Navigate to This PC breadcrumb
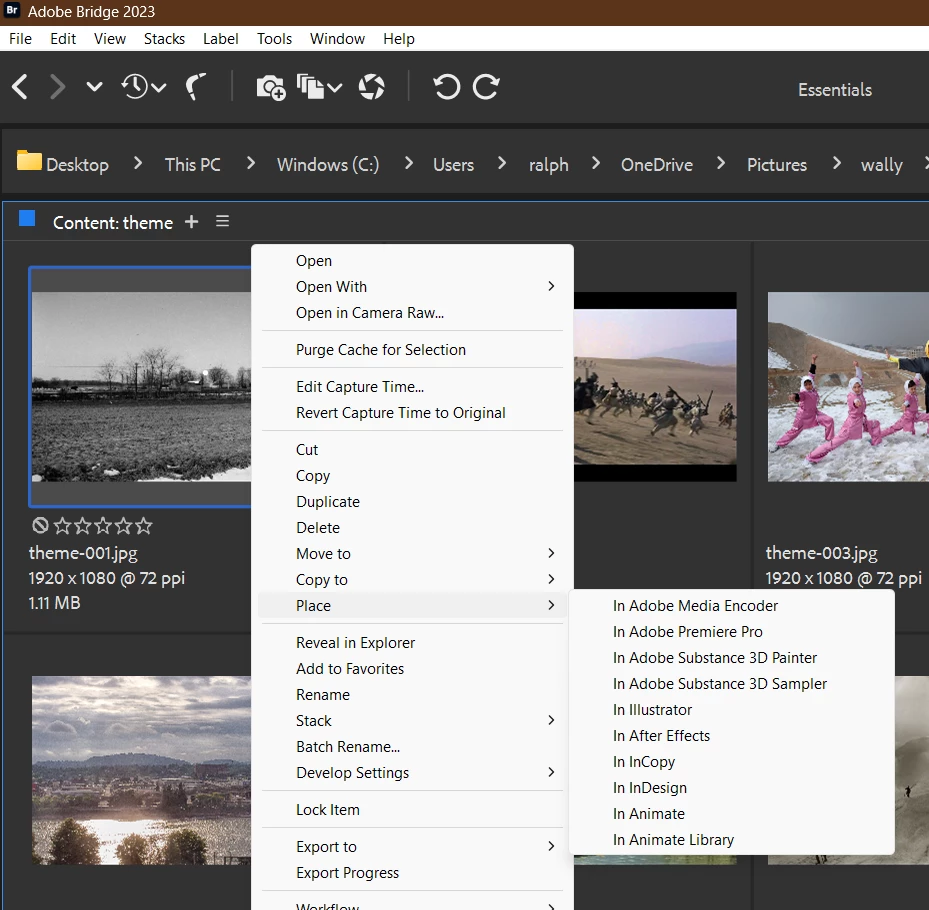This screenshot has height=910, width=929. [x=193, y=165]
